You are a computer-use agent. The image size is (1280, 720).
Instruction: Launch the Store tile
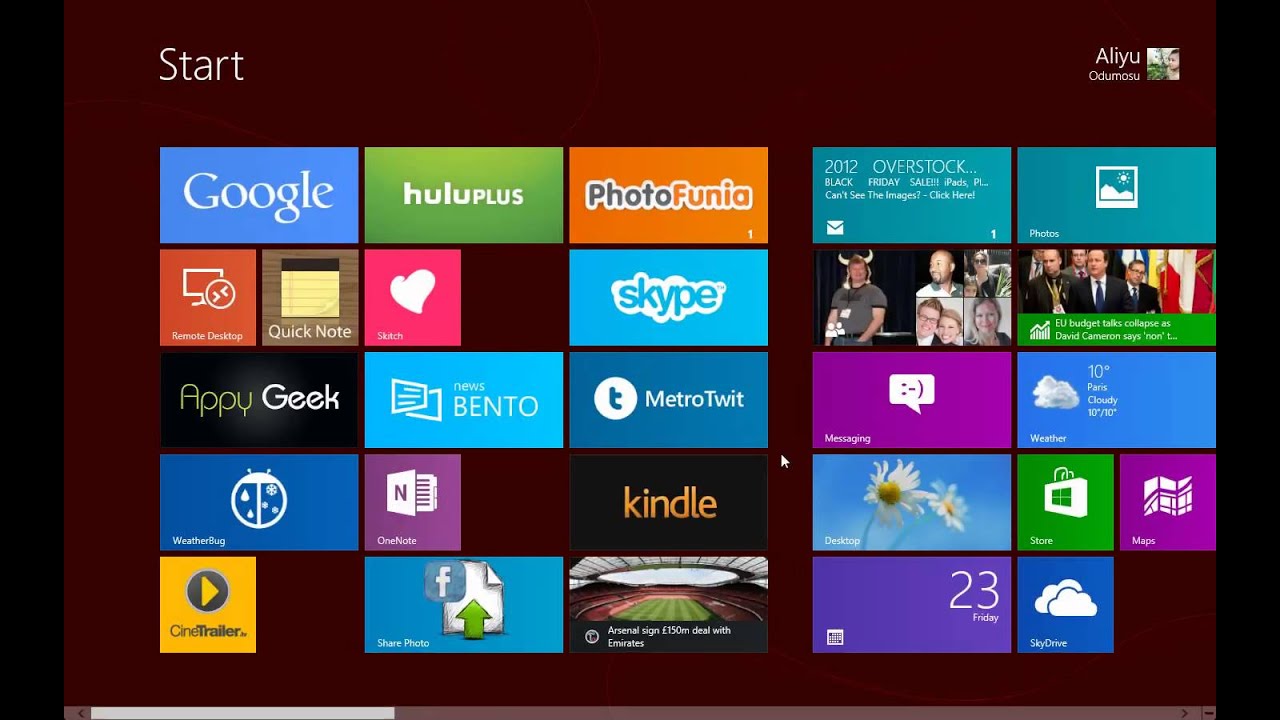coord(1066,502)
